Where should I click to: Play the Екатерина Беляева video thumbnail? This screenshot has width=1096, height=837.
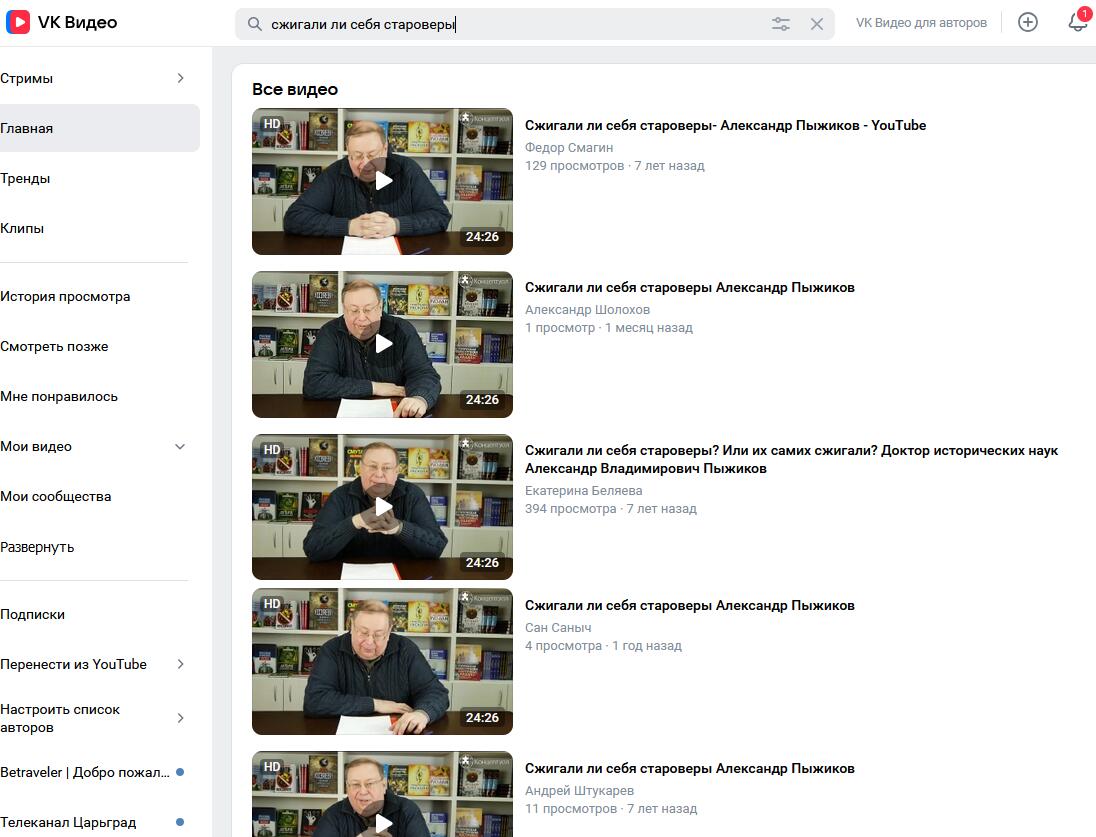tap(382, 507)
